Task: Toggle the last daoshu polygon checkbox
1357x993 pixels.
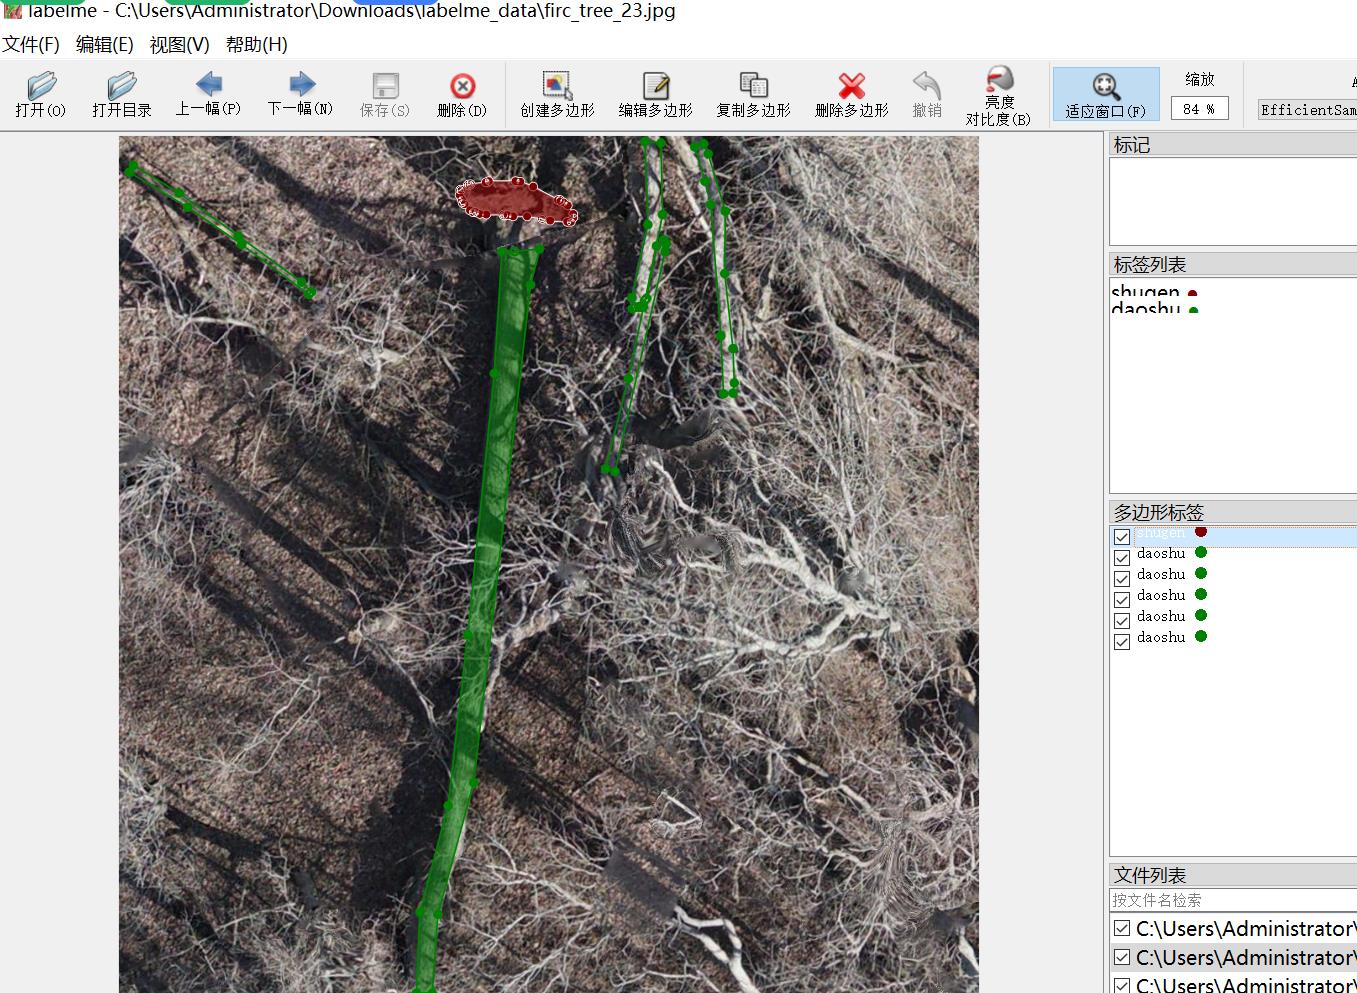Action: pyautogui.click(x=1122, y=642)
